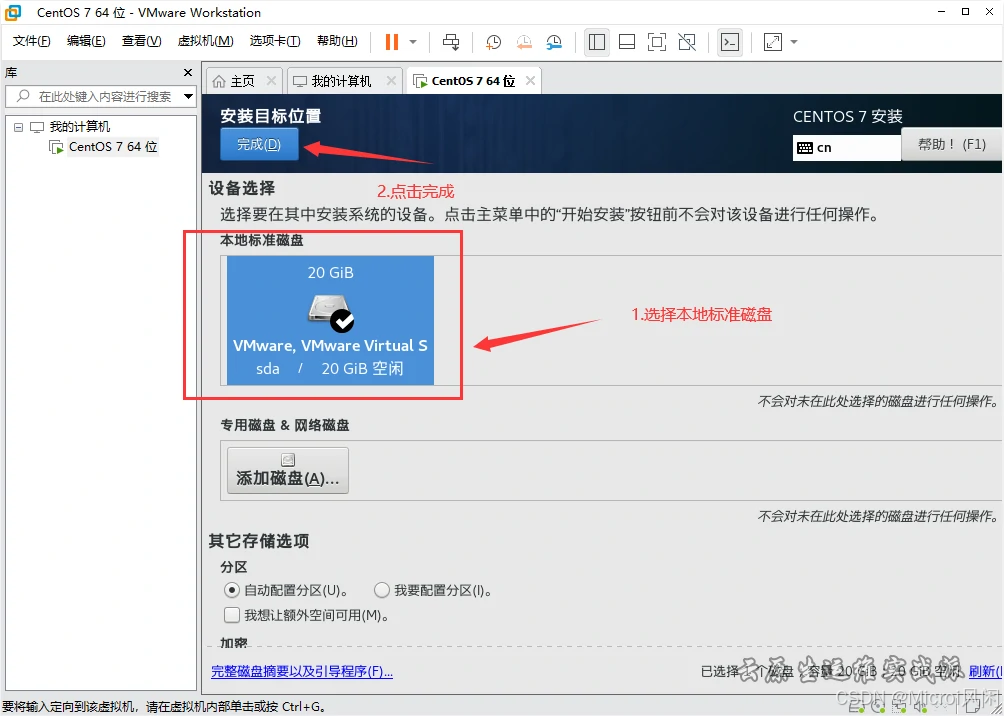Open the 编辑(E) menu
Screen dimensions: 1004x716
point(86,42)
